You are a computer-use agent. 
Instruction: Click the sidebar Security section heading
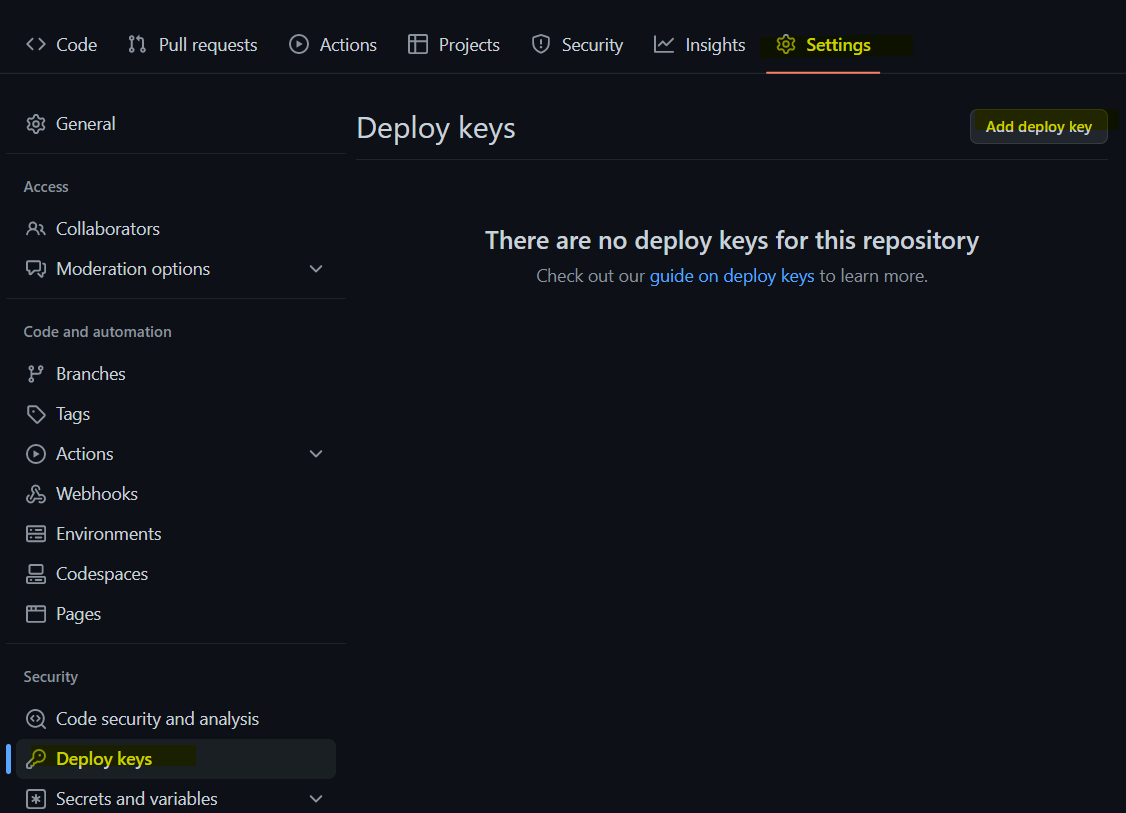(x=50, y=677)
